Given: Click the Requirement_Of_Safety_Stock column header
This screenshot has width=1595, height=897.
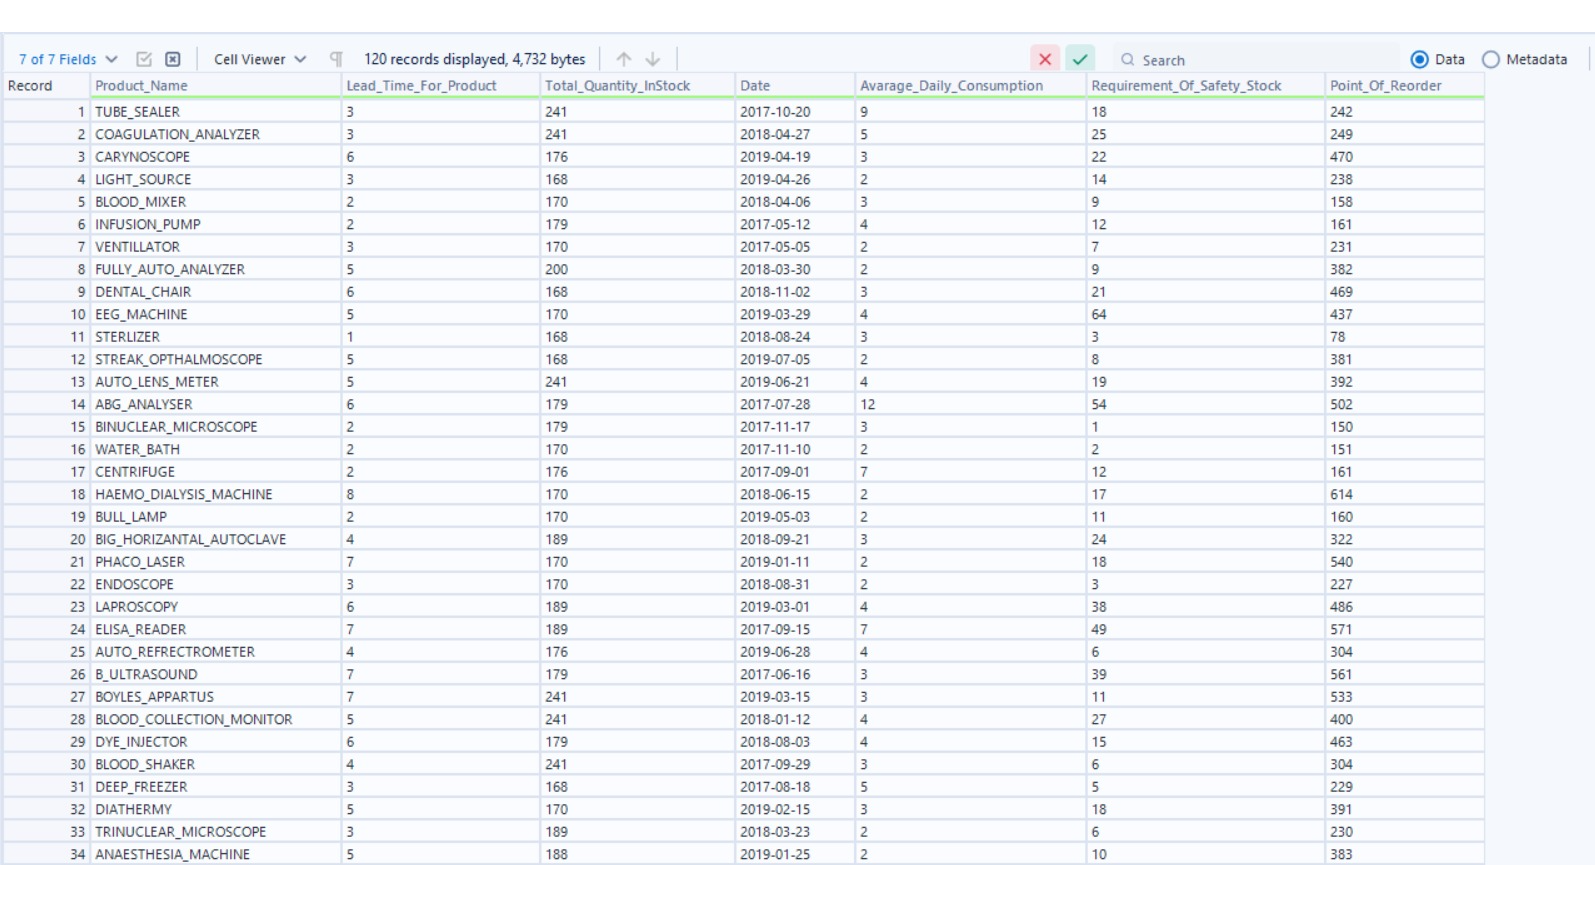Looking at the screenshot, I should click(1186, 86).
